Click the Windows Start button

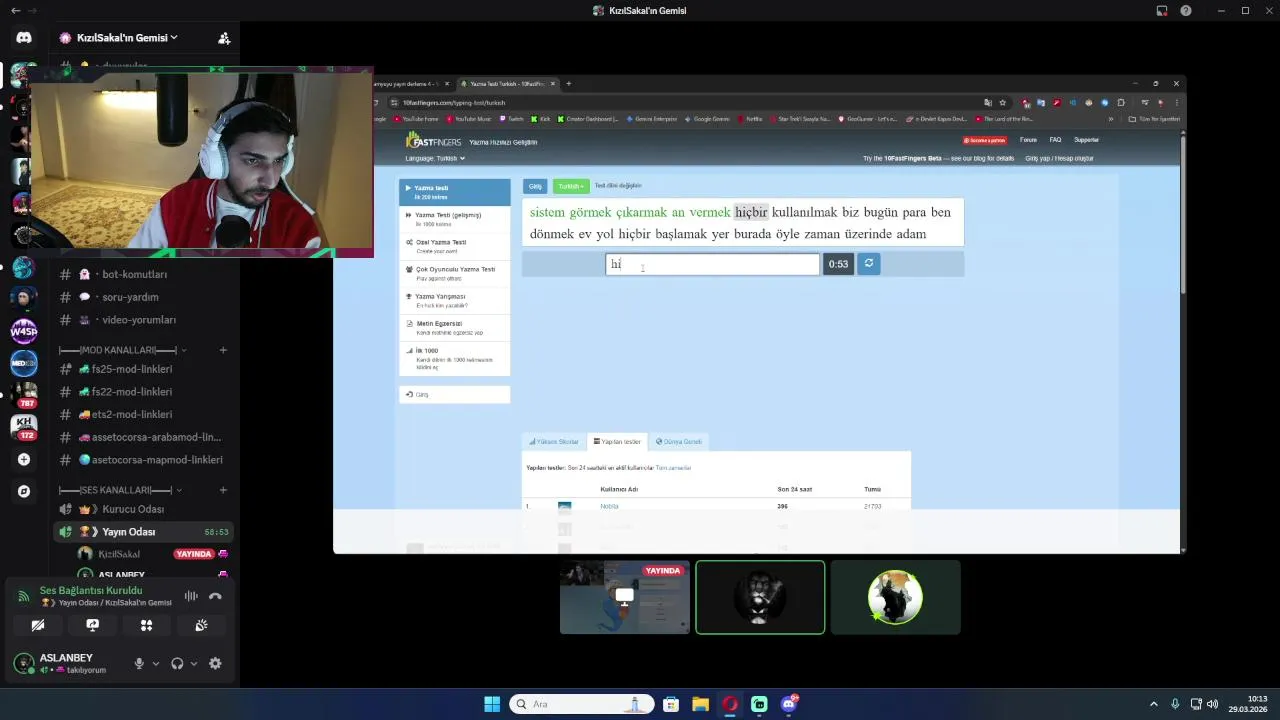pyautogui.click(x=492, y=704)
